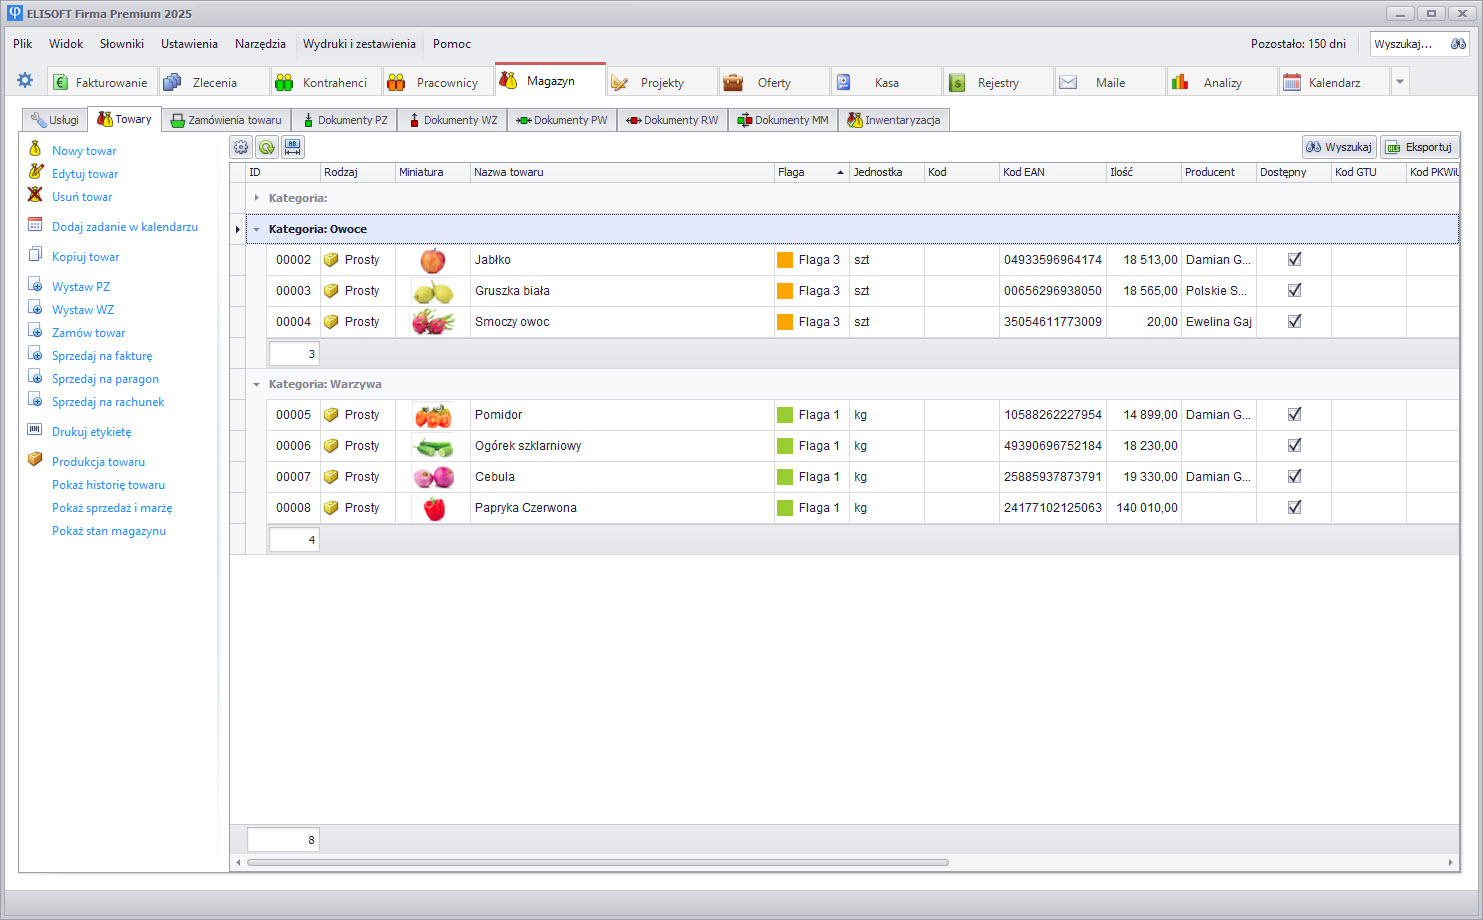Image resolution: width=1483 pixels, height=920 pixels.
Task: Toggle Dostępny checkbox for Jabłko
Action: (x=1294, y=259)
